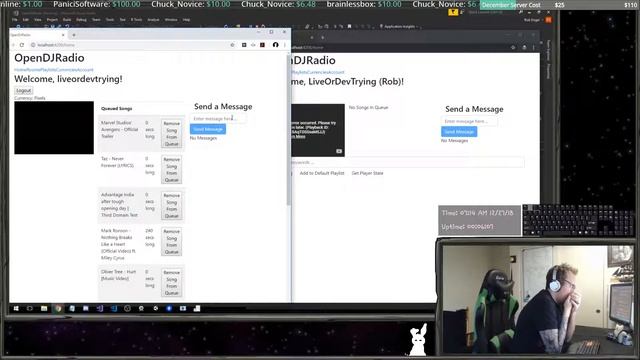This screenshot has height=360, width=640.
Task: Click the song search field in the right window
Action: click(408, 162)
